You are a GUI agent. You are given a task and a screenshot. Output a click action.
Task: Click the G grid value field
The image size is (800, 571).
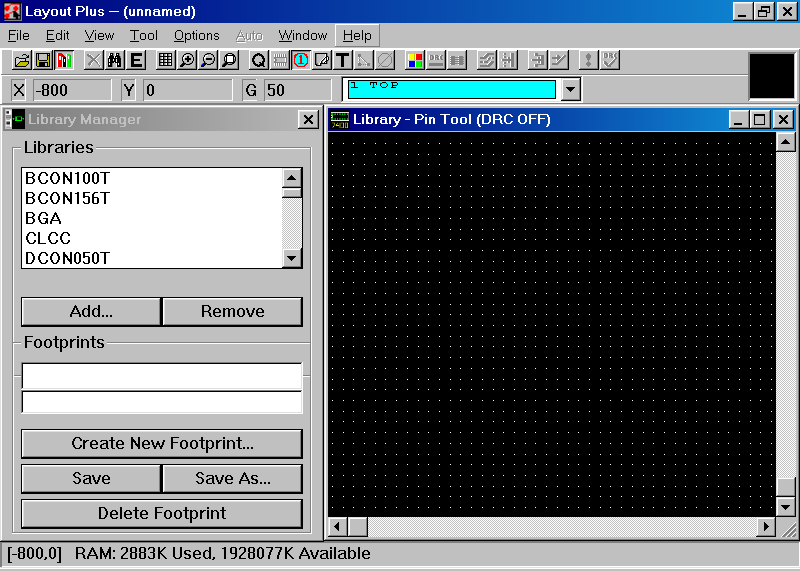[298, 90]
